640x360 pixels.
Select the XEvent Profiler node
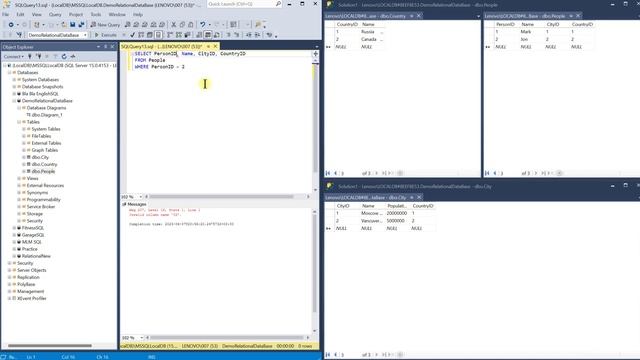(x=31, y=298)
